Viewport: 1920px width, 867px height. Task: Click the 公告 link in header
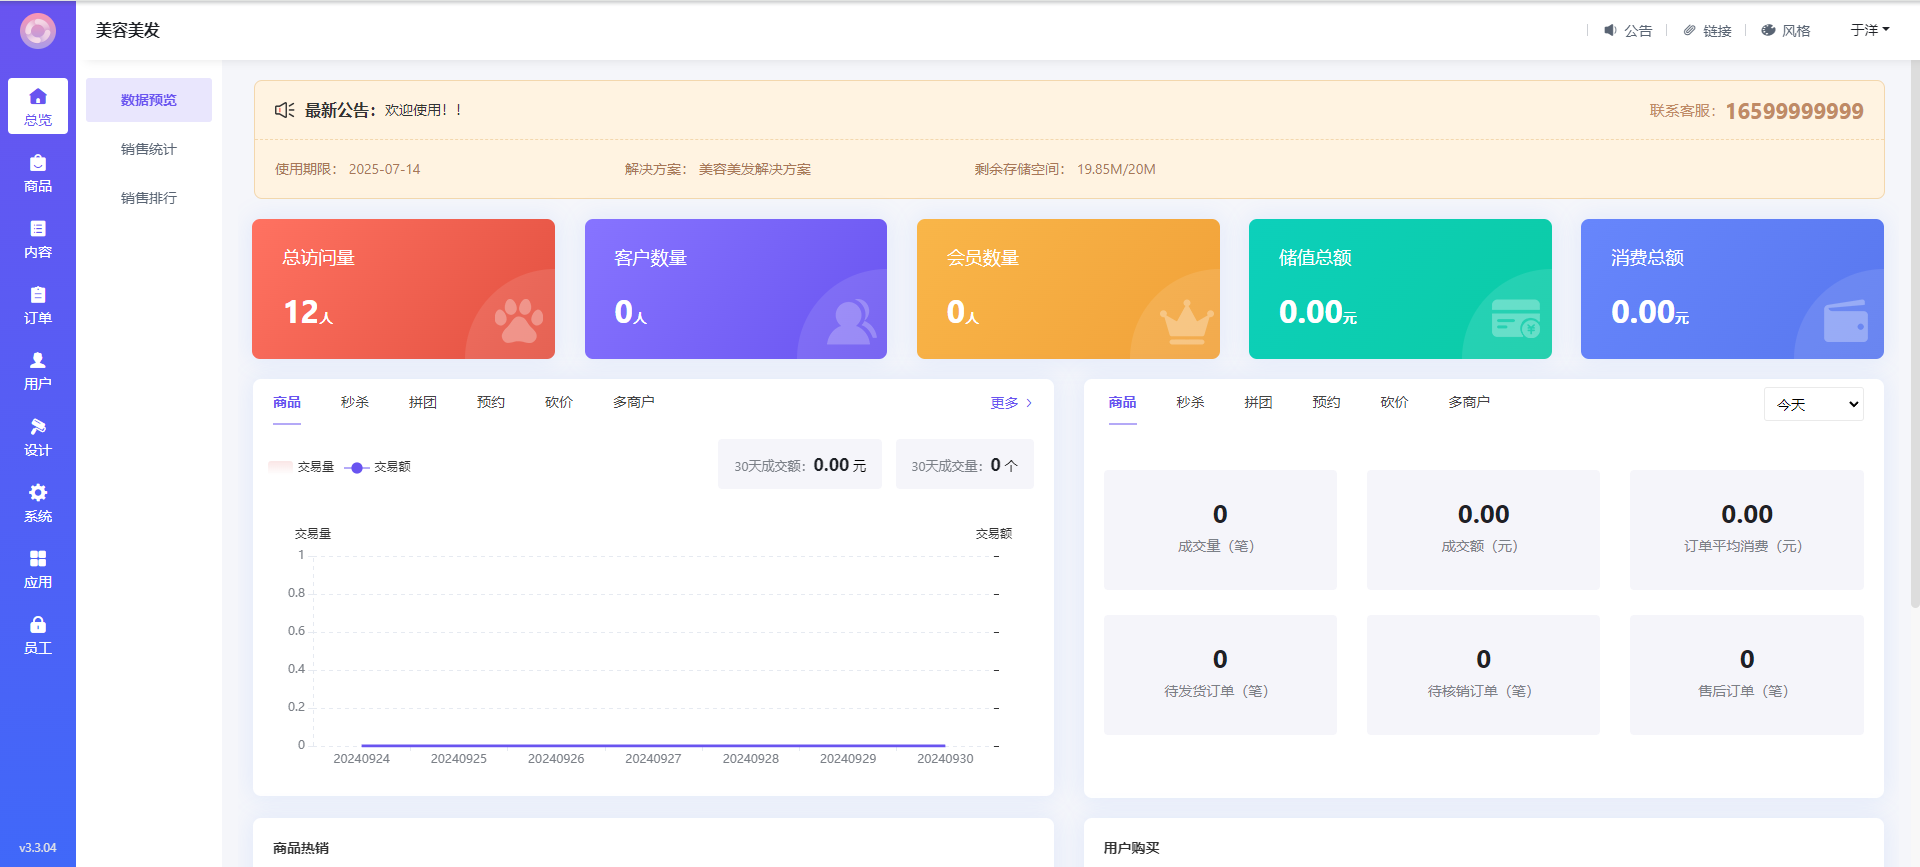pos(1638,31)
